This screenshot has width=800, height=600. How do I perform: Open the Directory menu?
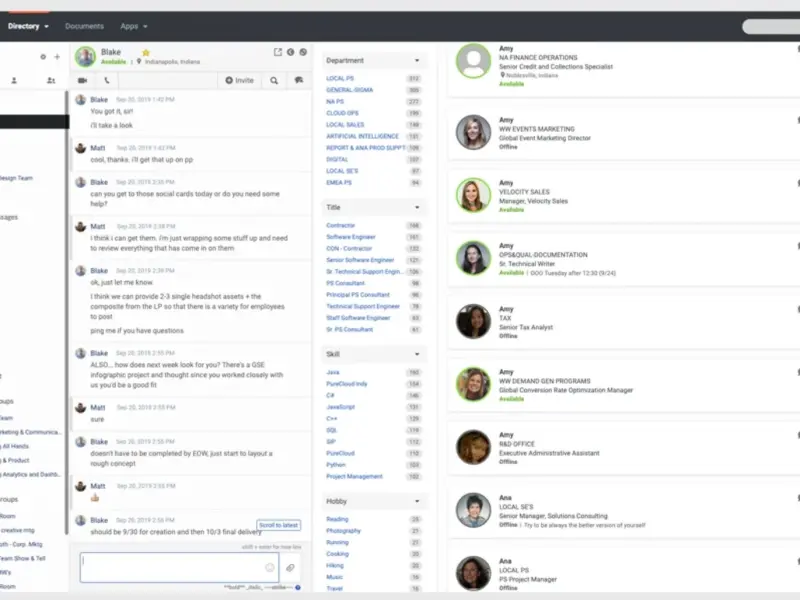pos(28,26)
